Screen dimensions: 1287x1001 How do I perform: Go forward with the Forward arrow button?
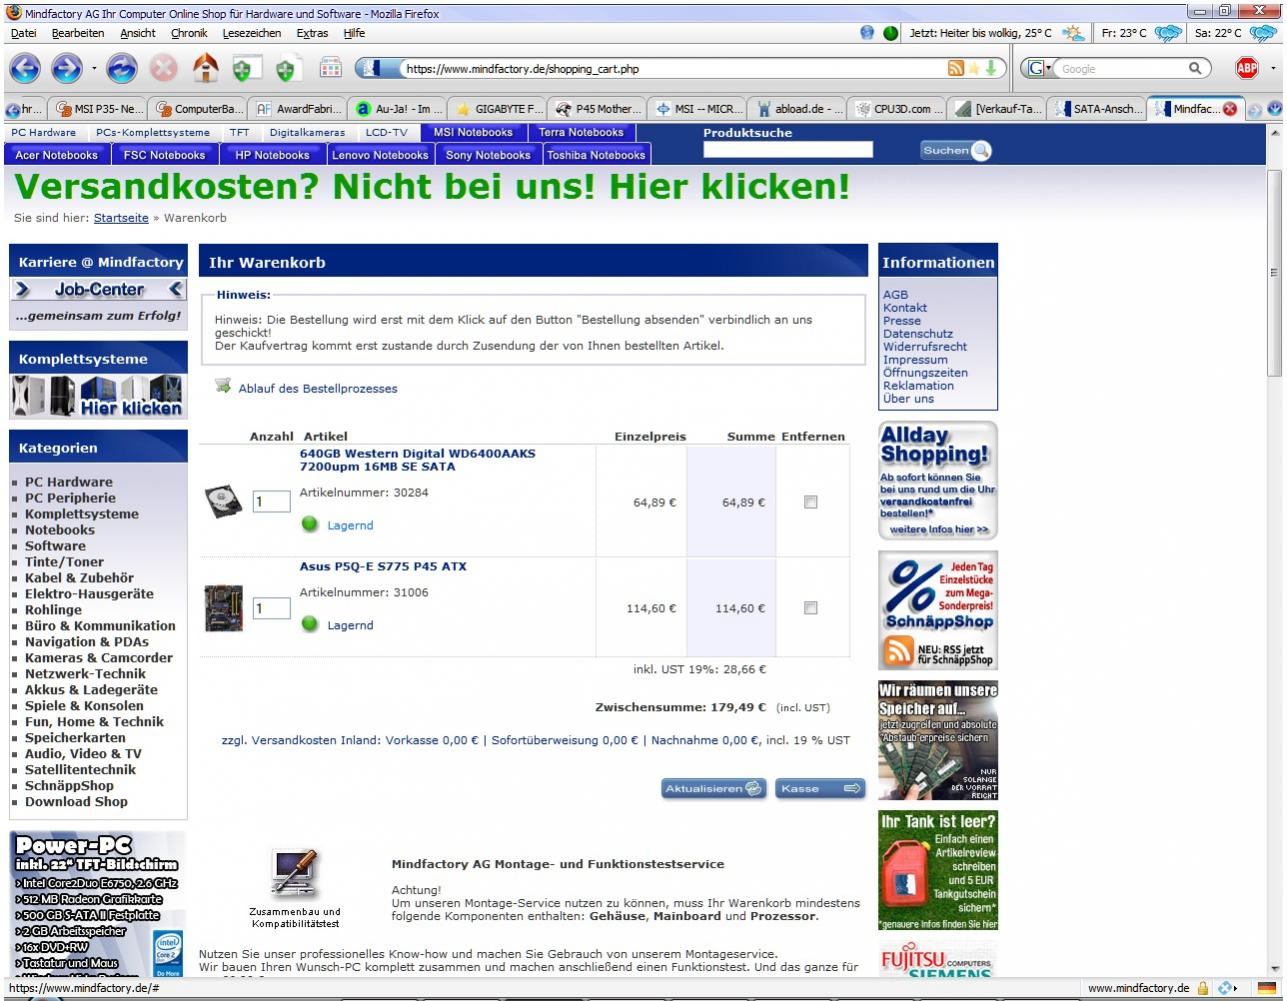click(x=67, y=70)
